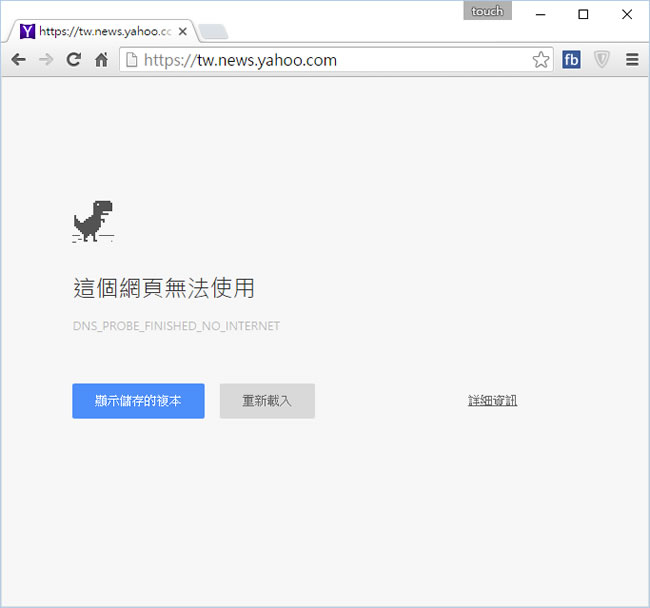
Task: Click the back arrow navigation button
Action: click(18, 60)
